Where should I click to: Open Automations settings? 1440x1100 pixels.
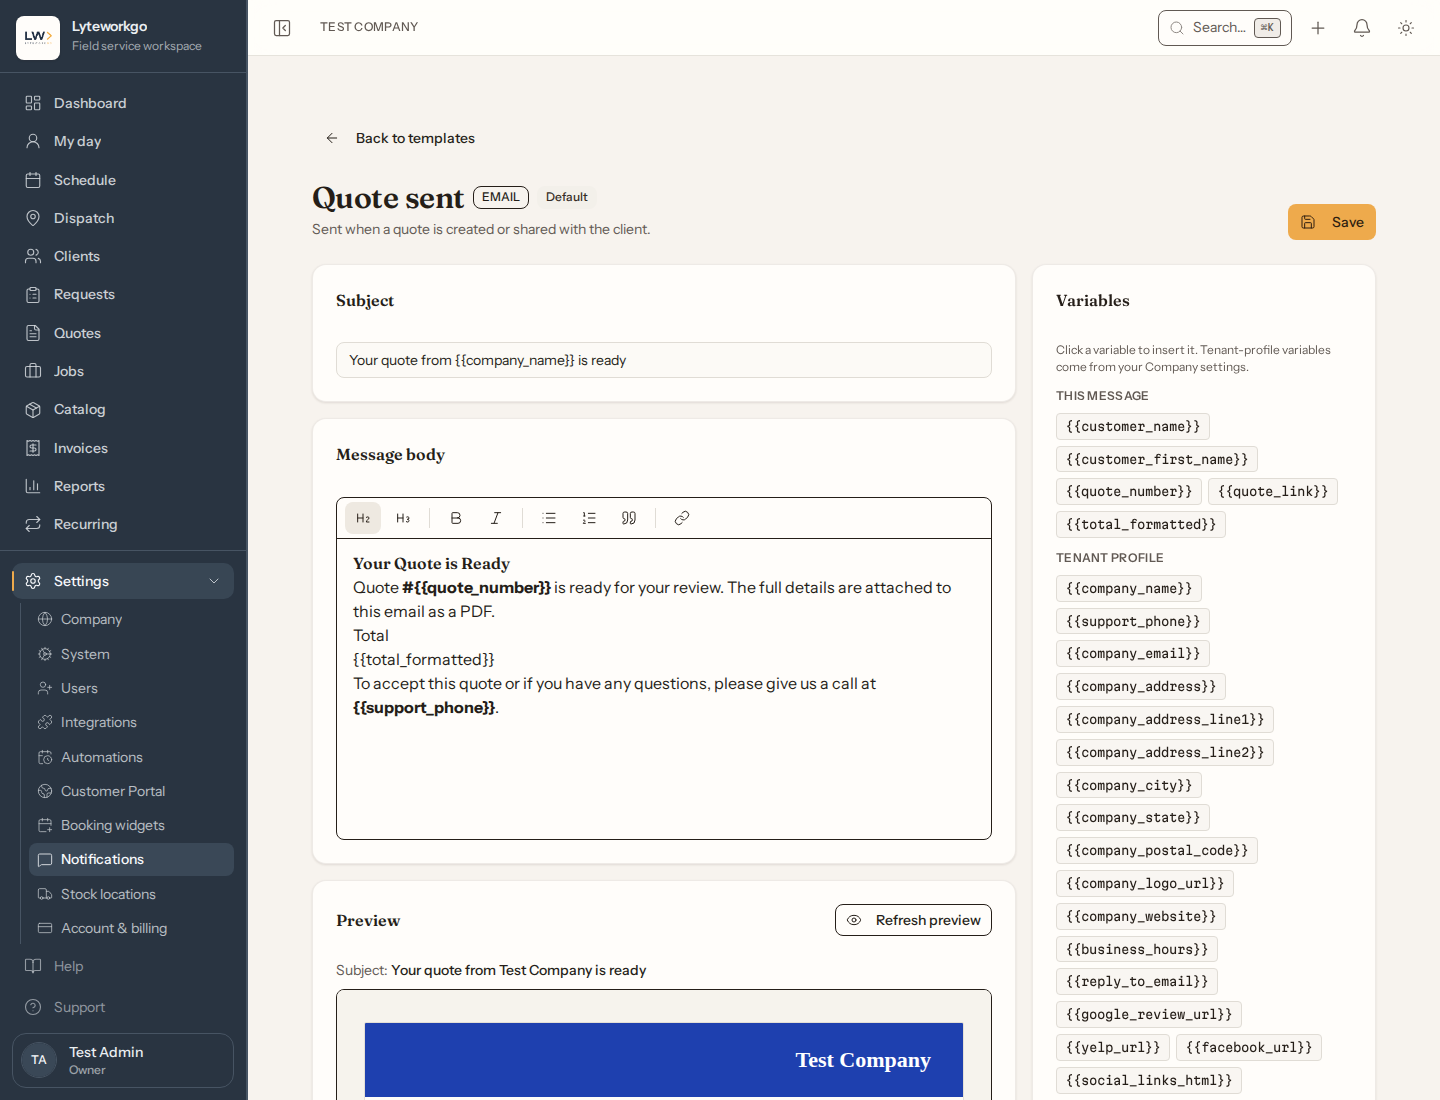pos(131,757)
